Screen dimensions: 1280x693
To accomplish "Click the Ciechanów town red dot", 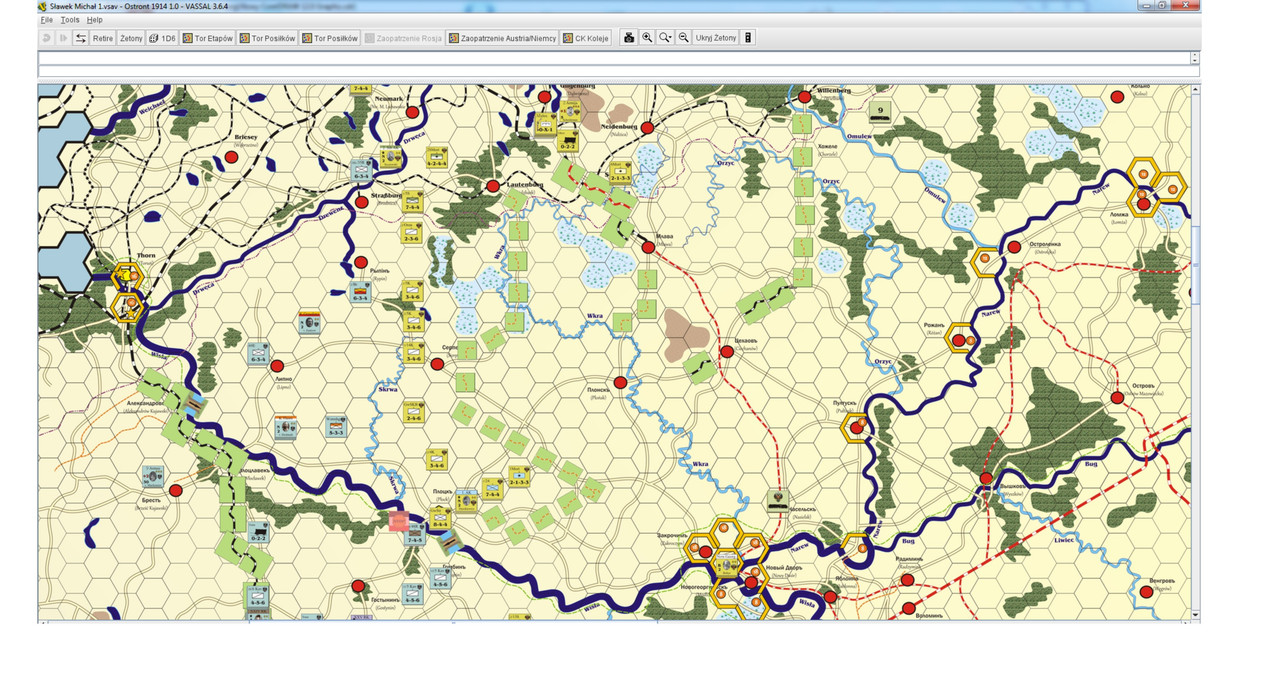I will 727,352.
